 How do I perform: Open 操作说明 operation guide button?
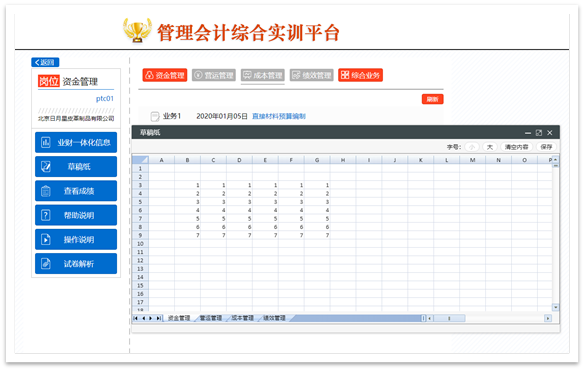(x=76, y=239)
